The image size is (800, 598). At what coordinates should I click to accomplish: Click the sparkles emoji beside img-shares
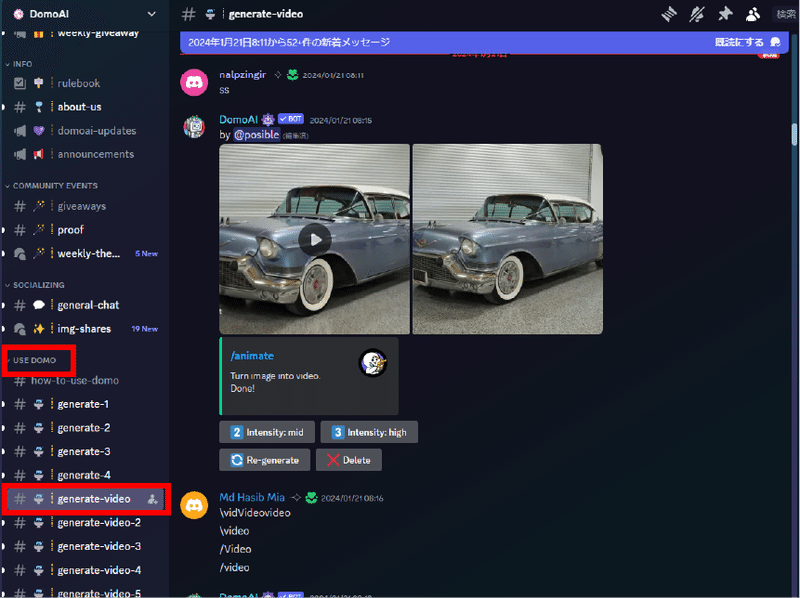38,329
